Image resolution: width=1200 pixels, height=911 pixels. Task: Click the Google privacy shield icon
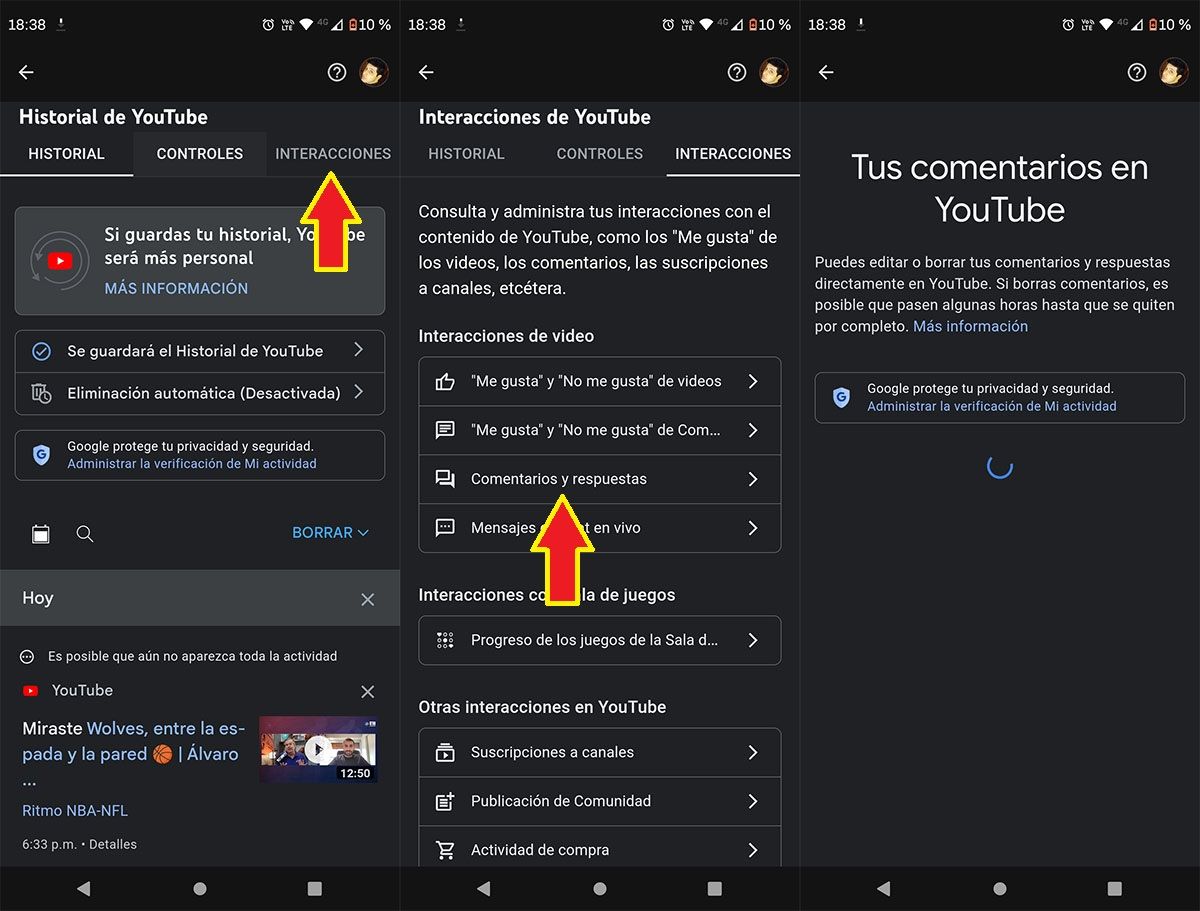tap(41, 454)
